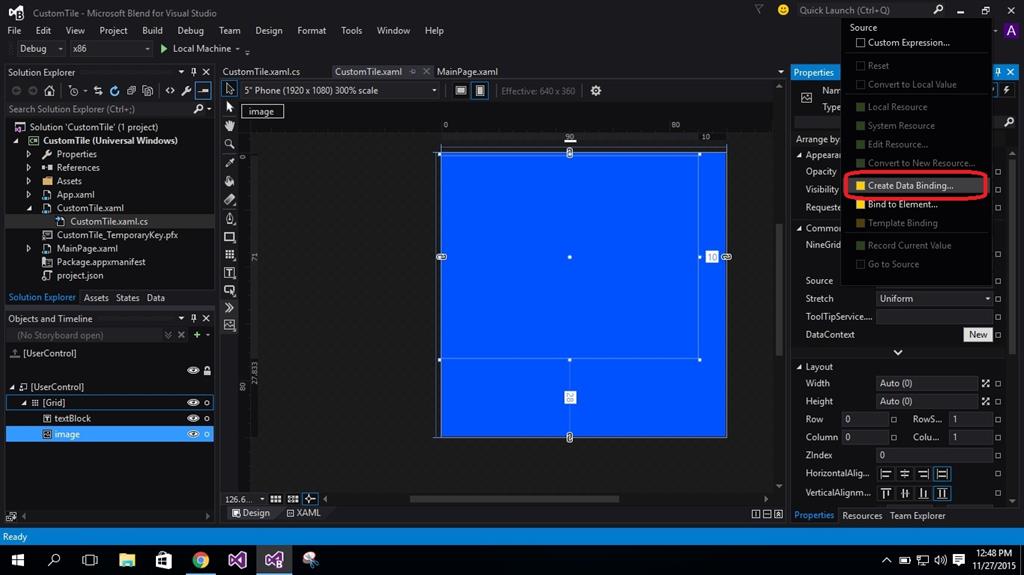1024x575 pixels.
Task: Click the ZIndex input field
Action: pos(933,455)
